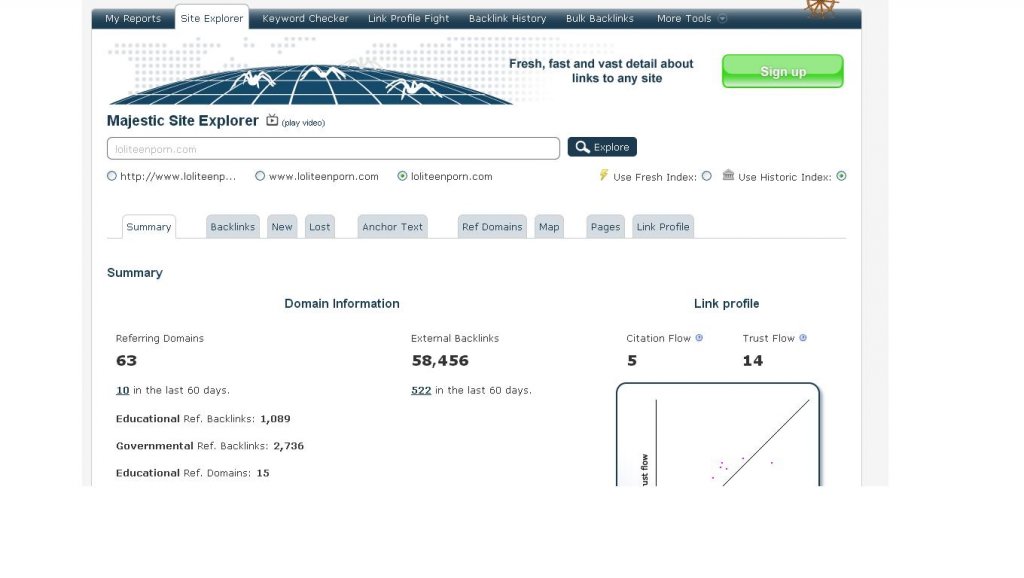Enable the Use Historic Index option
The width and height of the screenshot is (1024, 578).
pyautogui.click(x=841, y=176)
